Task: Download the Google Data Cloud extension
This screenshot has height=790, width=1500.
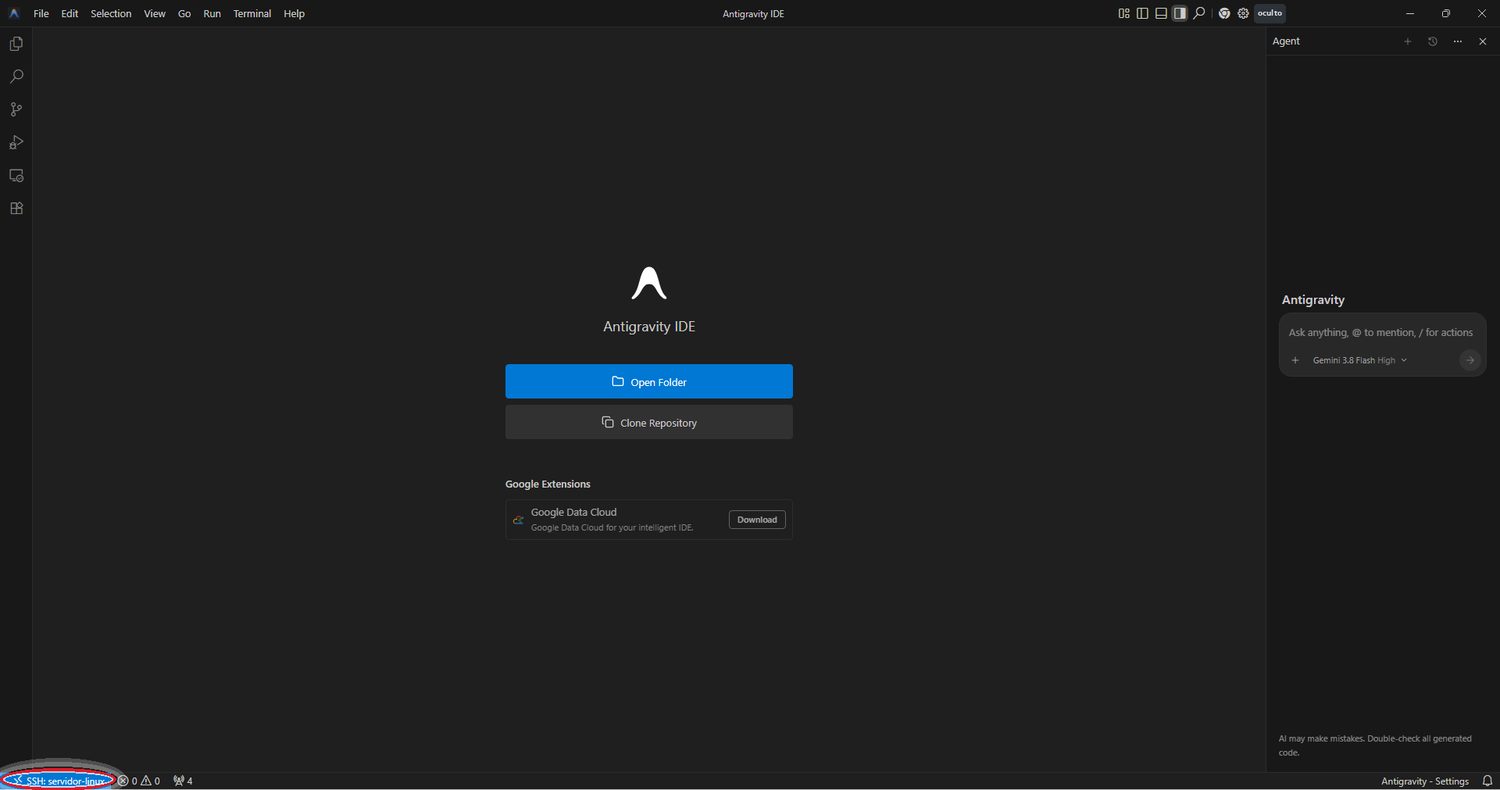Action: click(757, 520)
